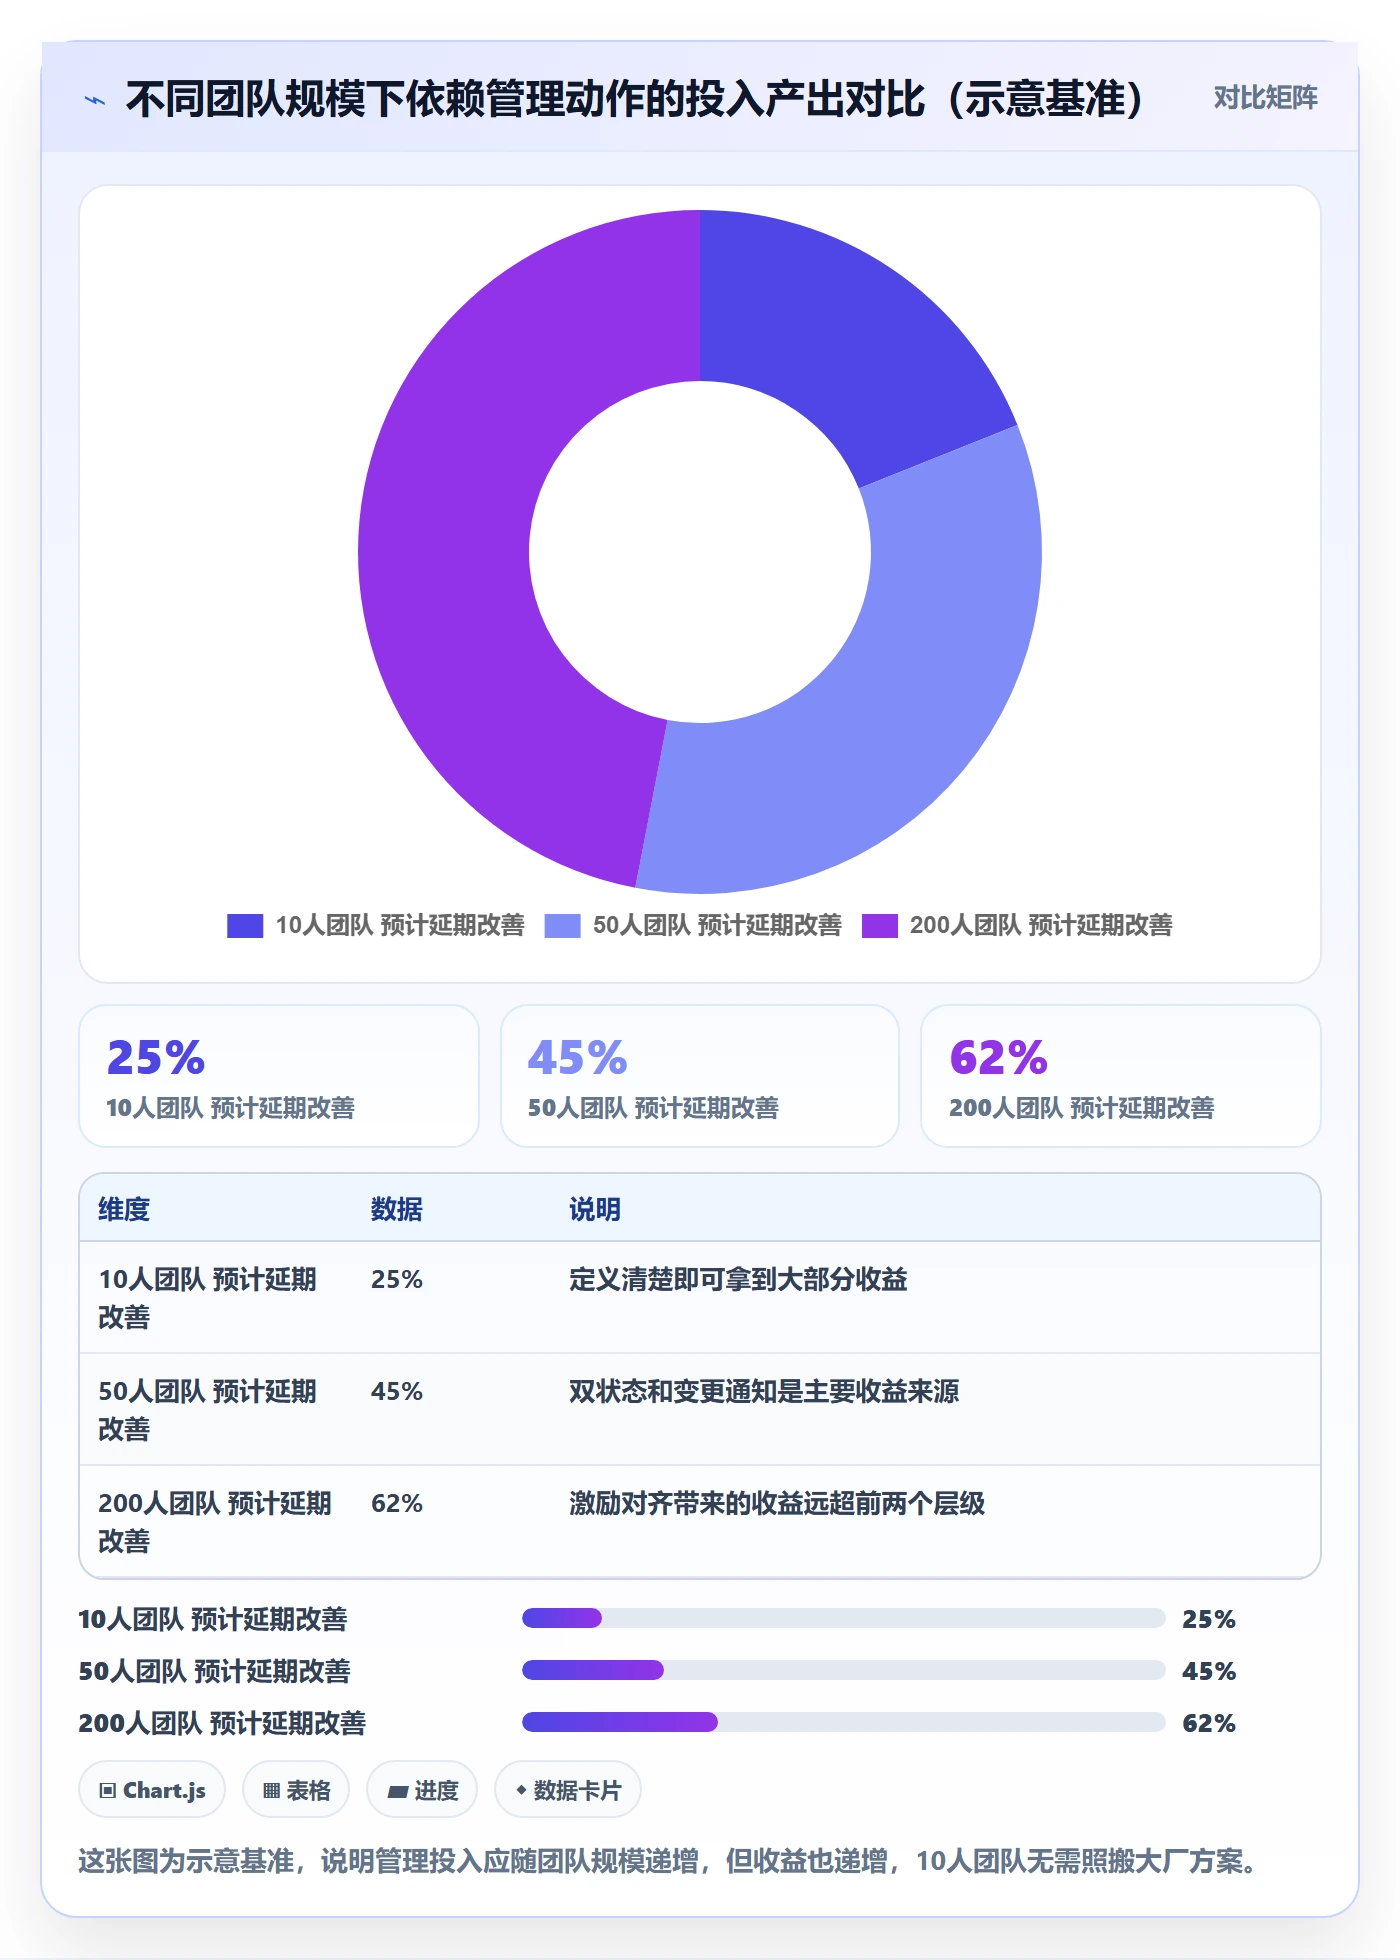The image size is (1400, 1960).
Task: Toggle the 10人团队 legend color swatch
Action: click(x=245, y=926)
